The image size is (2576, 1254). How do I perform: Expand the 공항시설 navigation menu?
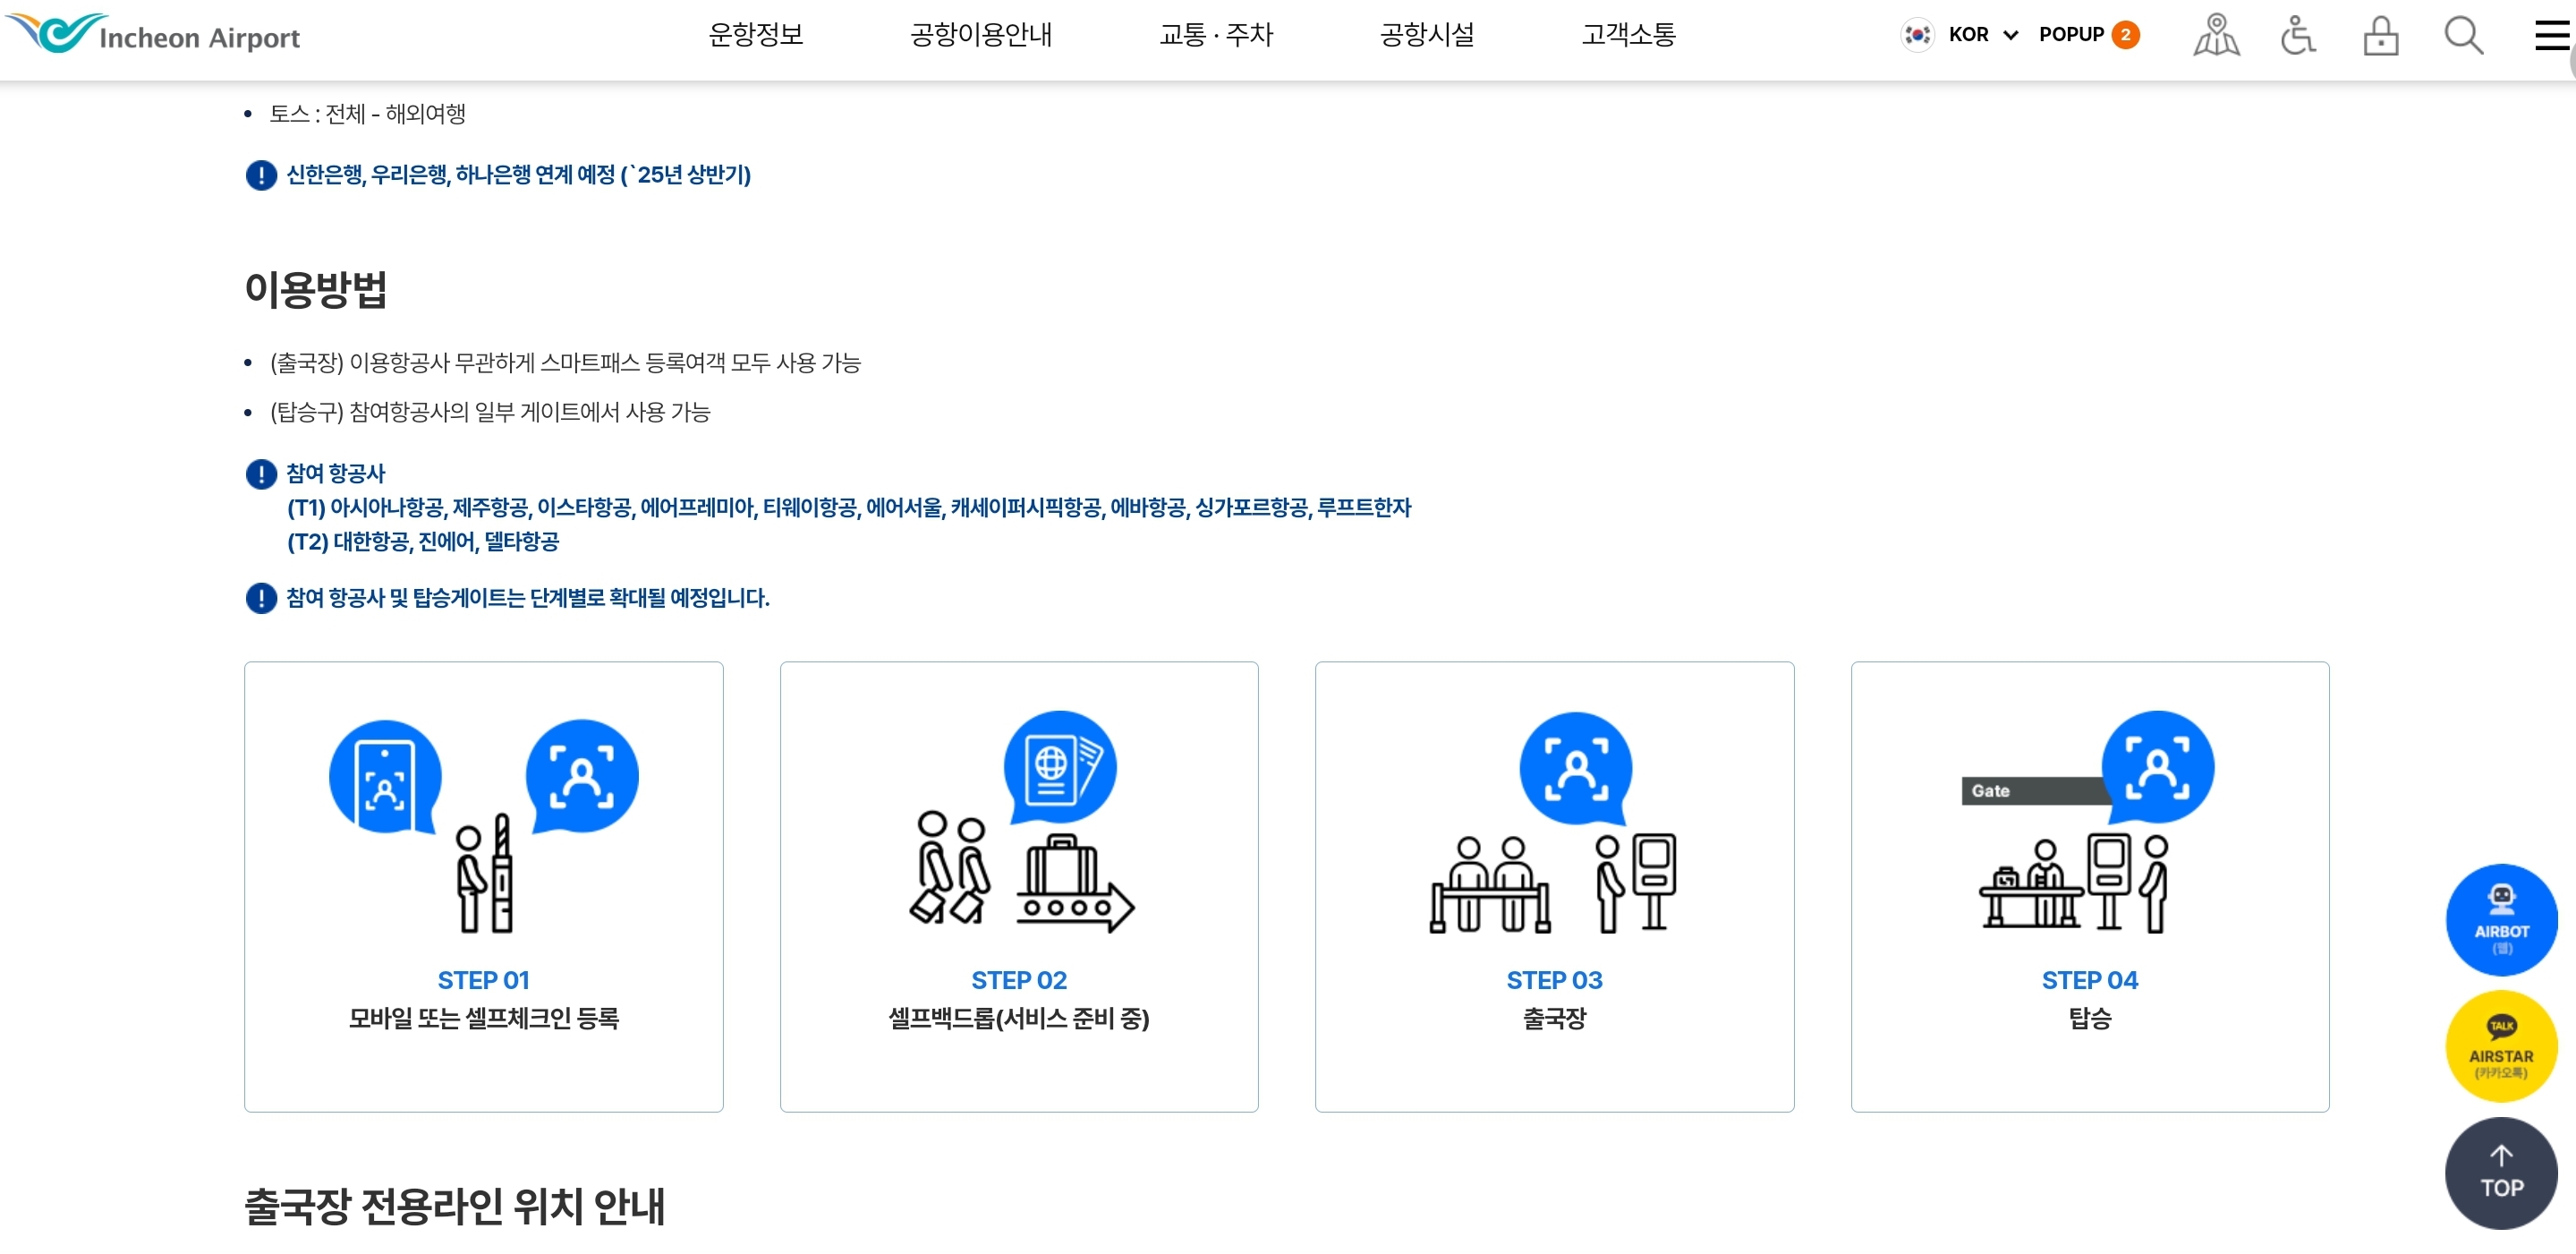click(1427, 35)
